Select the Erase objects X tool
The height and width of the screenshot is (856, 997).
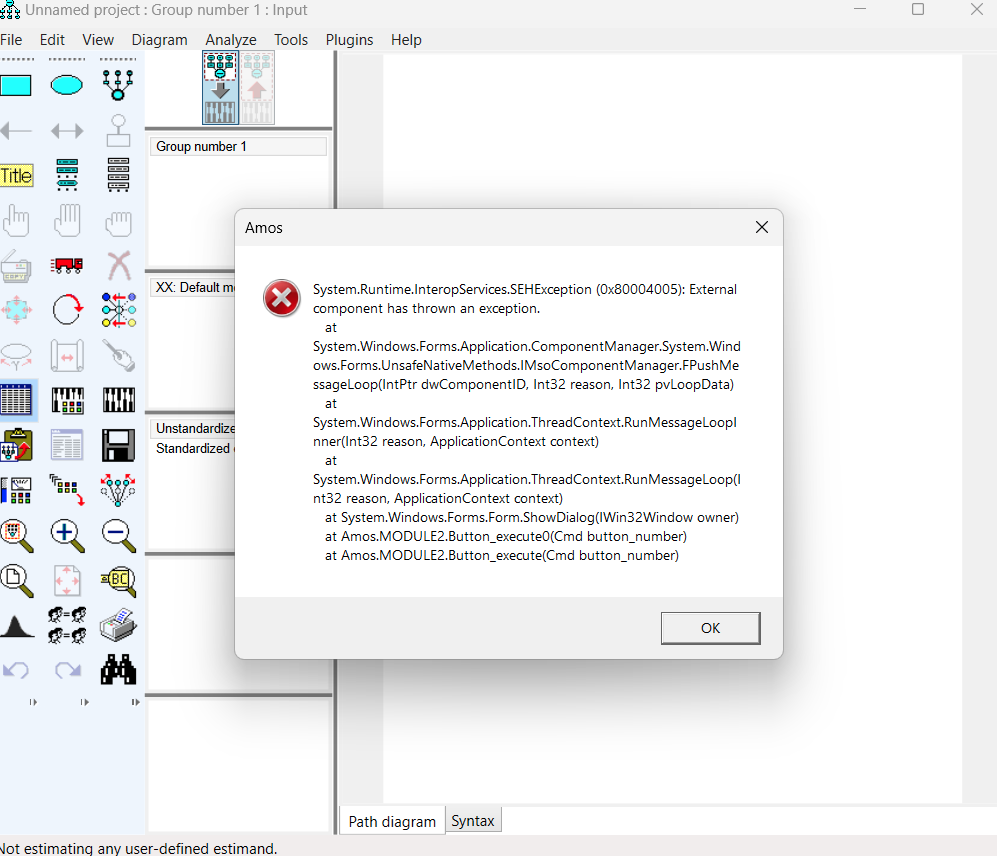coord(119,266)
